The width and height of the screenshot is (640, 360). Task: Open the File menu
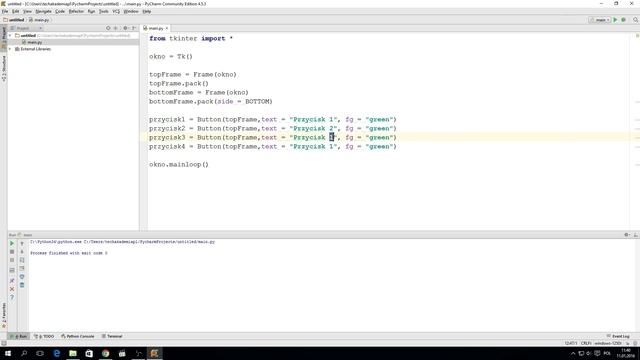[x=5, y=11]
